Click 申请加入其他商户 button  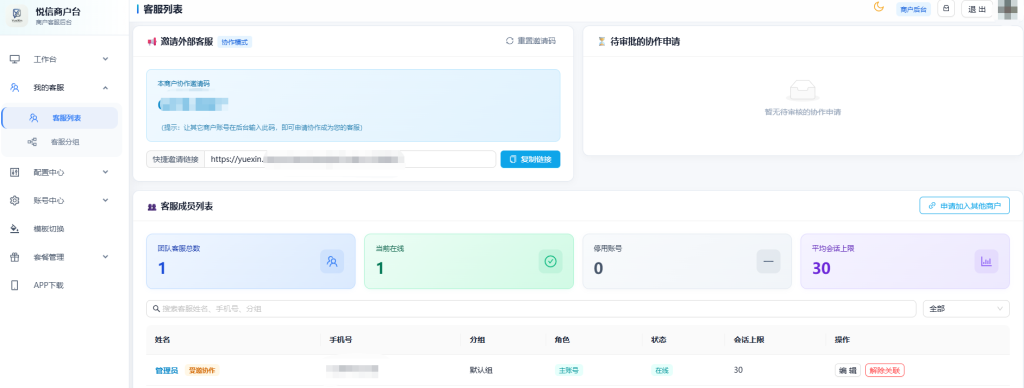point(965,206)
